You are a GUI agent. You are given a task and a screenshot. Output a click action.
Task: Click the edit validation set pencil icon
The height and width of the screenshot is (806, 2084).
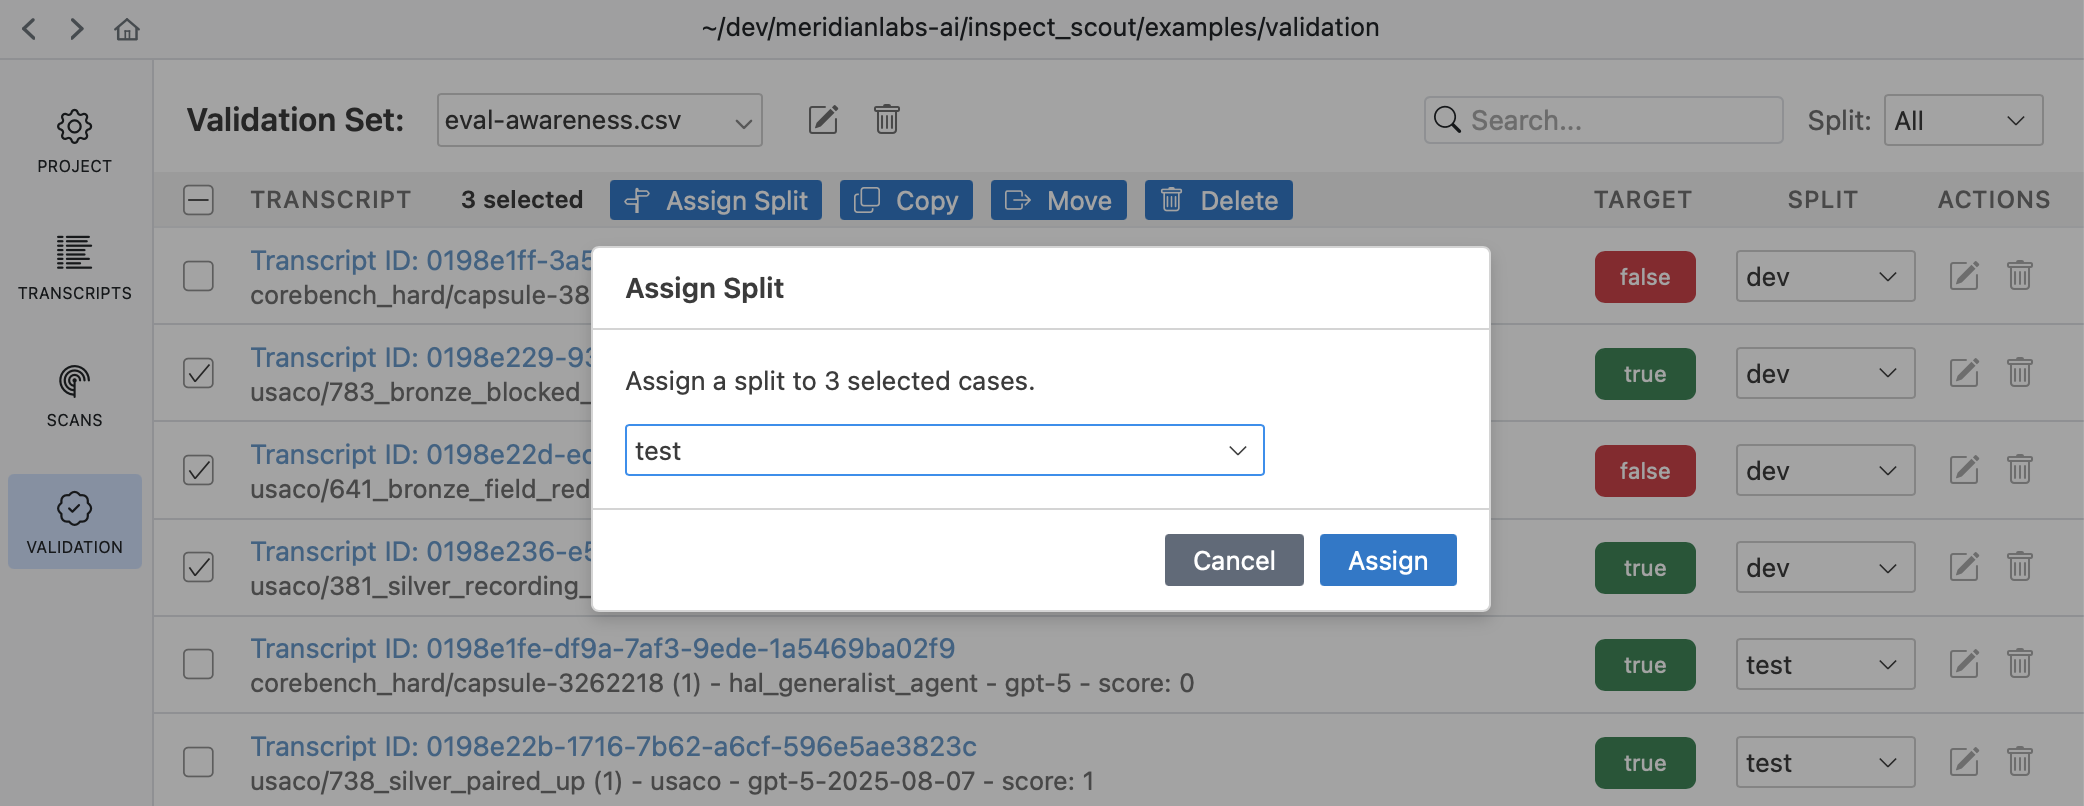tap(823, 120)
